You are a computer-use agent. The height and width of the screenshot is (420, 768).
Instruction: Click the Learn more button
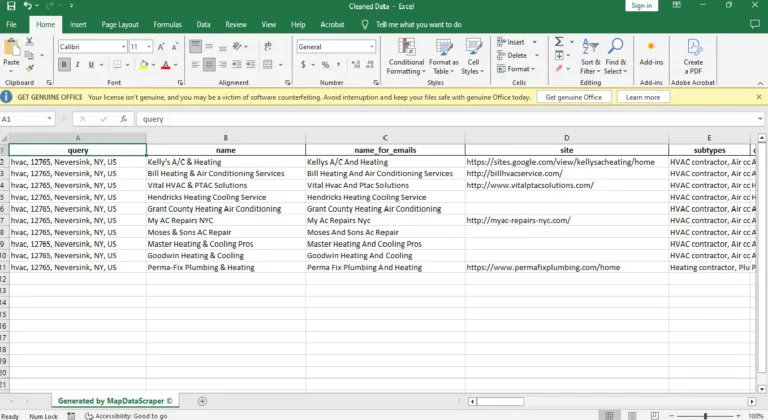[643, 97]
